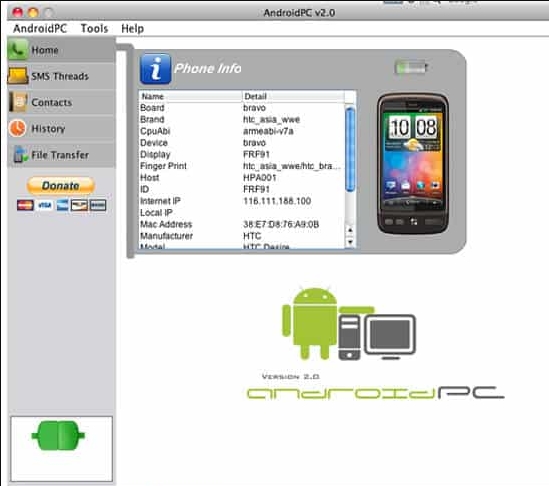Select the Device row
Viewport: 549px width, 486px height.
[x=242, y=143]
